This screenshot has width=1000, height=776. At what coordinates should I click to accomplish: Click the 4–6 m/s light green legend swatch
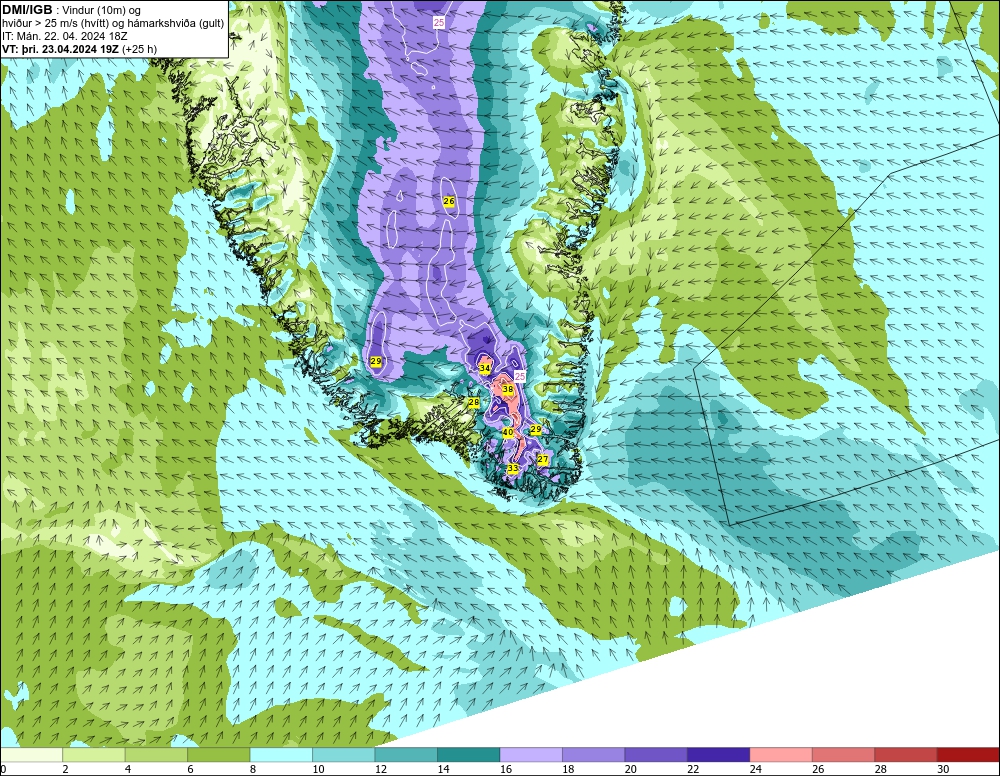click(156, 755)
